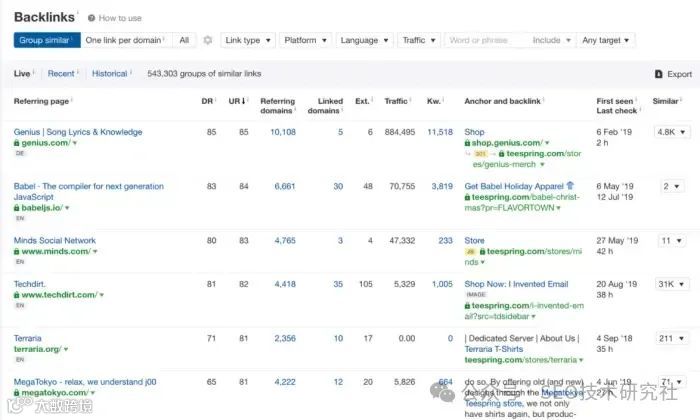Viewport: 700px width, 420px height.
Task: Switch to the Recent tab
Action: [61, 73]
